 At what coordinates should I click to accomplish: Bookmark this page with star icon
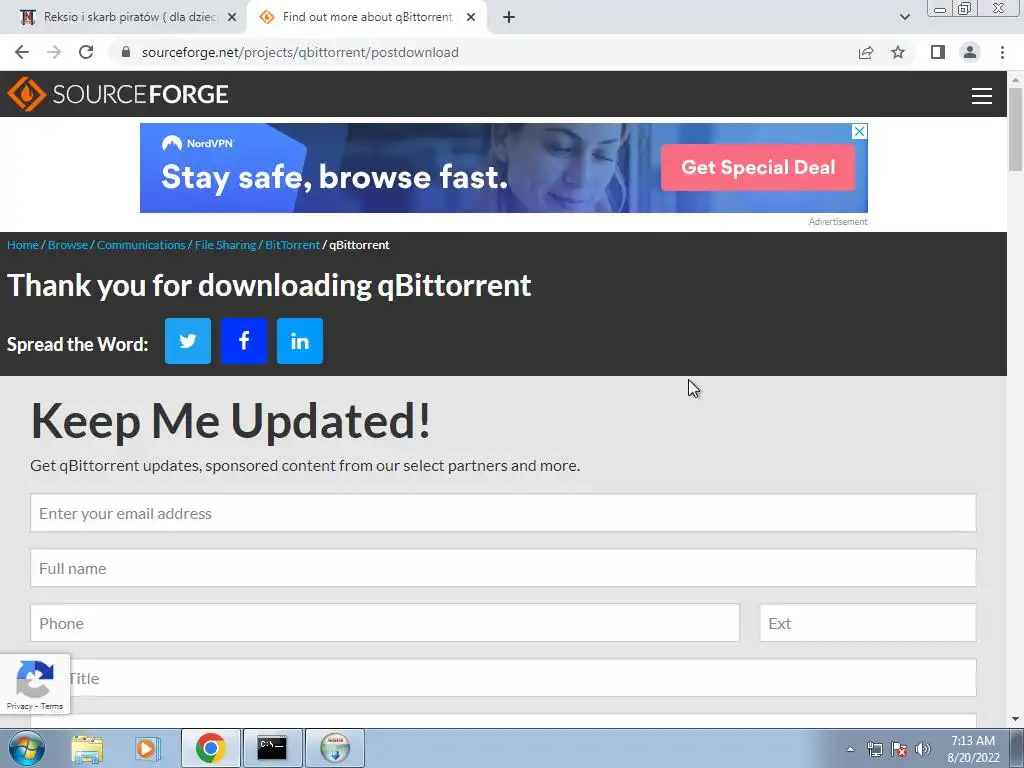click(898, 52)
